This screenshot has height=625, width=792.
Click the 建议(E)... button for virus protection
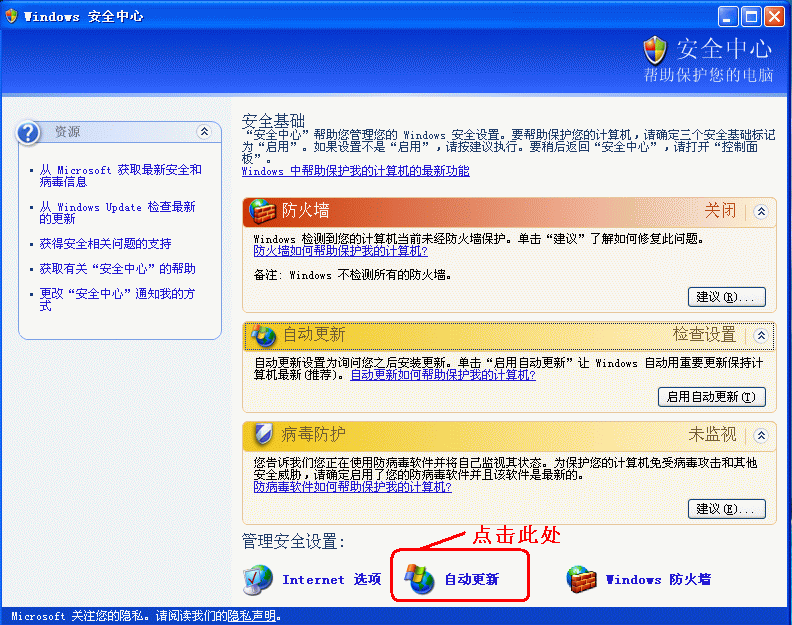point(727,509)
